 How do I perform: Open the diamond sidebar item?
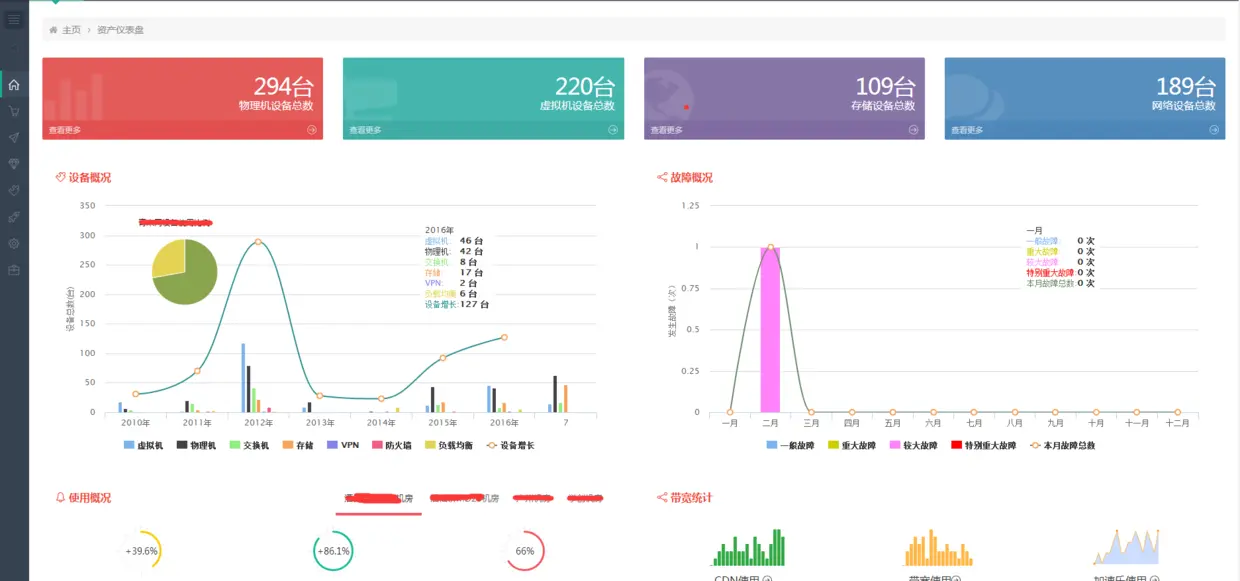click(14, 163)
